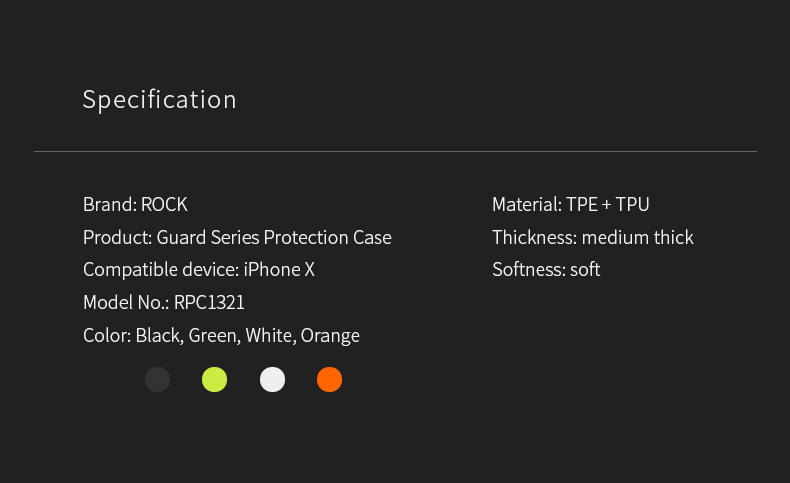Click the Specification heading
Viewport: 790px width, 483px height.
coord(160,100)
